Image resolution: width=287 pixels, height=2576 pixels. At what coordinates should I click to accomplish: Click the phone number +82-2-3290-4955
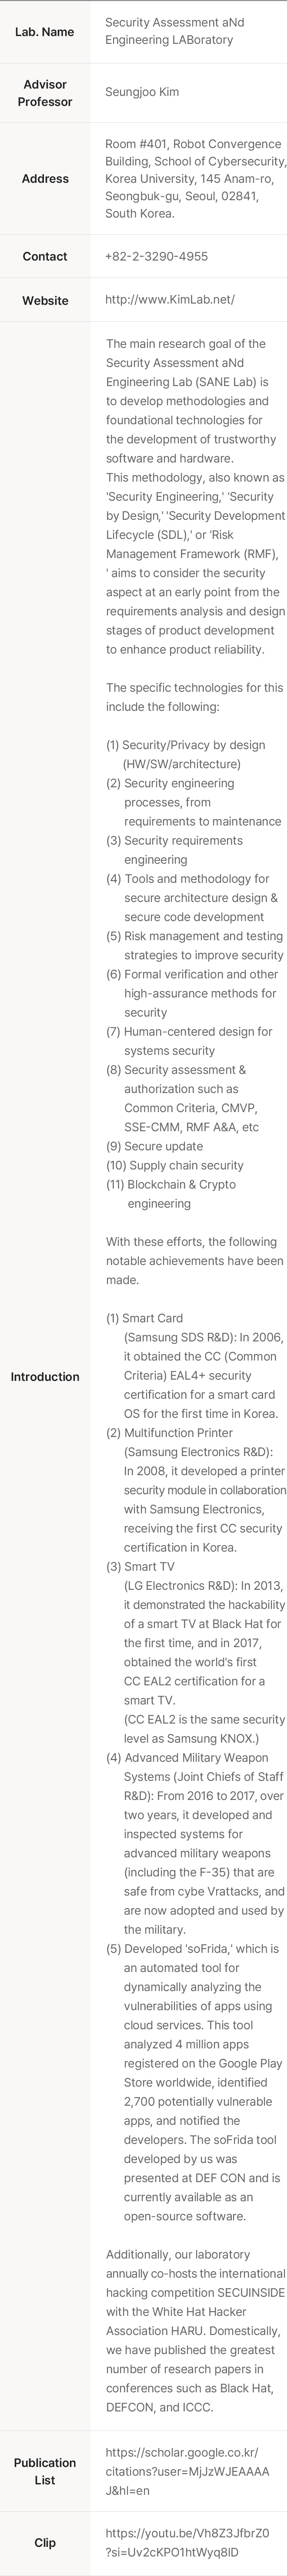(156, 256)
